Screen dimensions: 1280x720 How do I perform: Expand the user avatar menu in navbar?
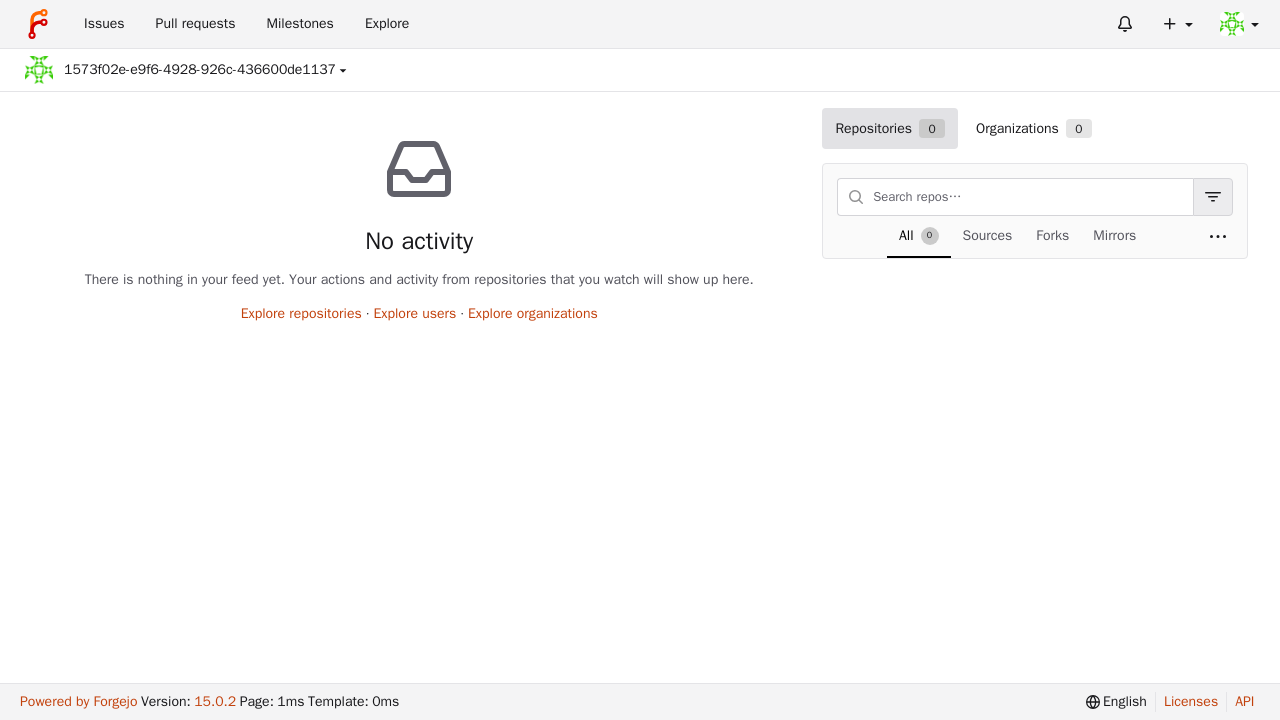tap(1239, 24)
